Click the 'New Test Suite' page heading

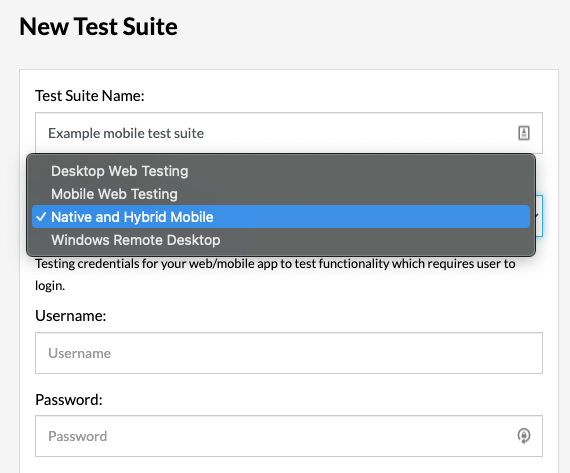click(98, 27)
